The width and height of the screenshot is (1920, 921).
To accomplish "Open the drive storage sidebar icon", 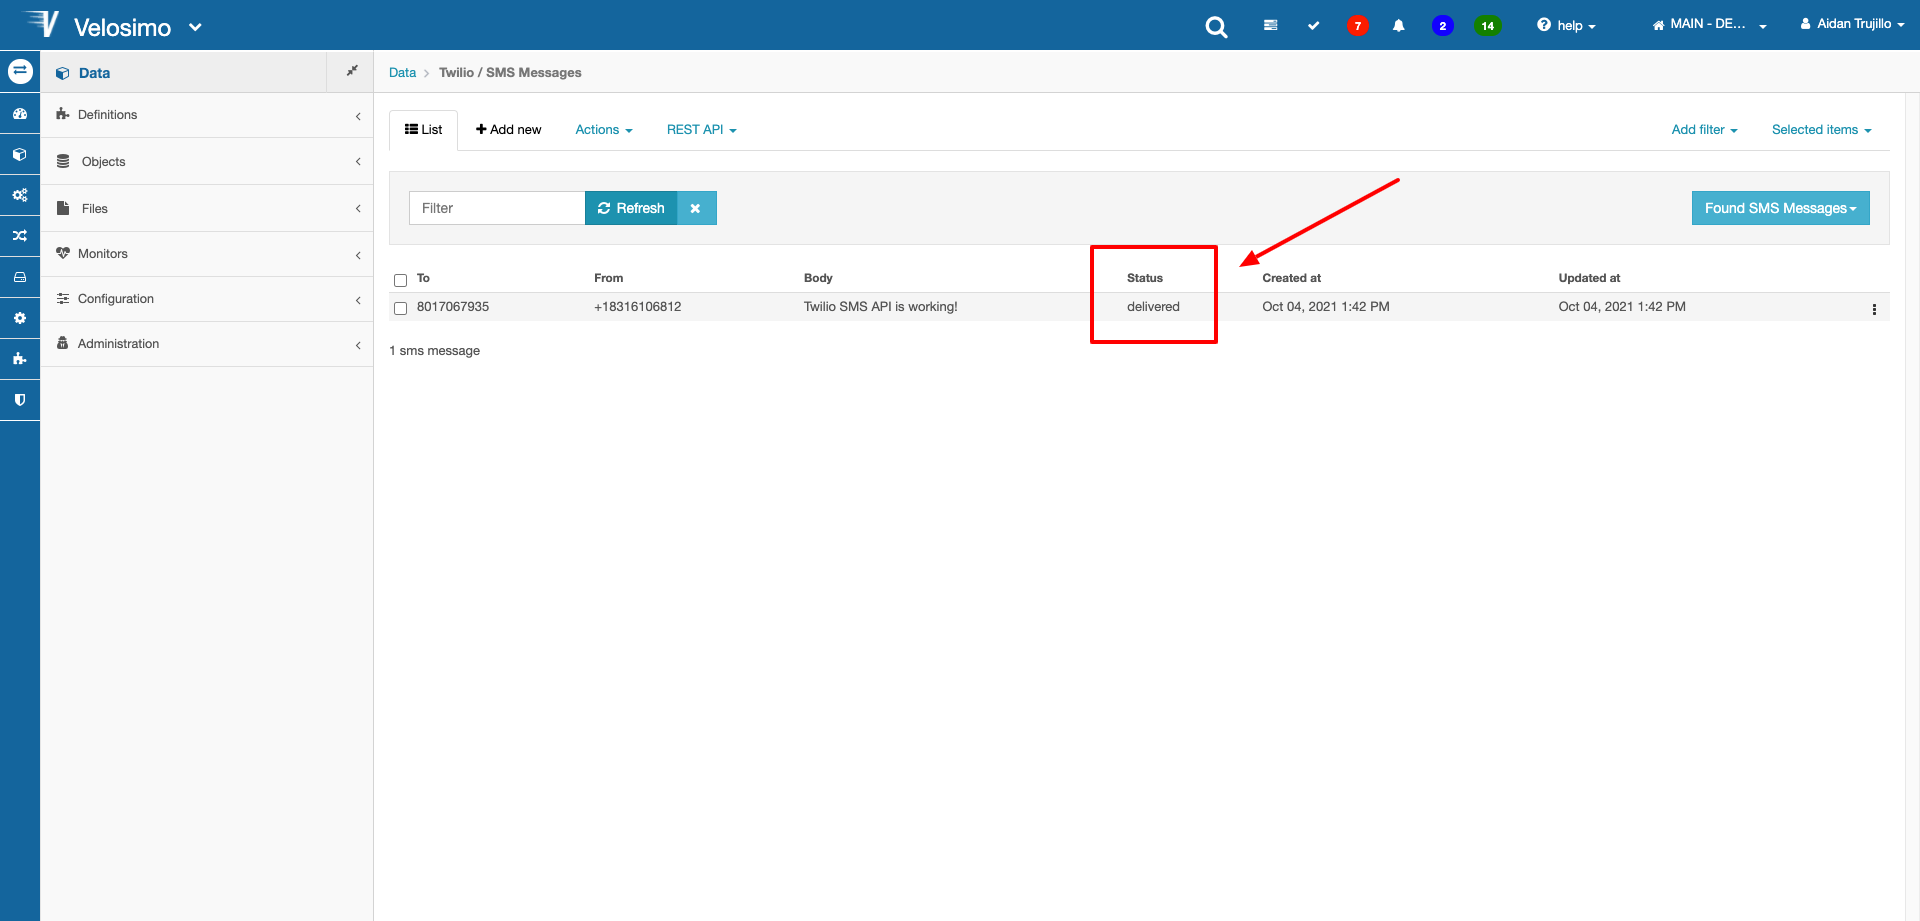I will tap(20, 277).
